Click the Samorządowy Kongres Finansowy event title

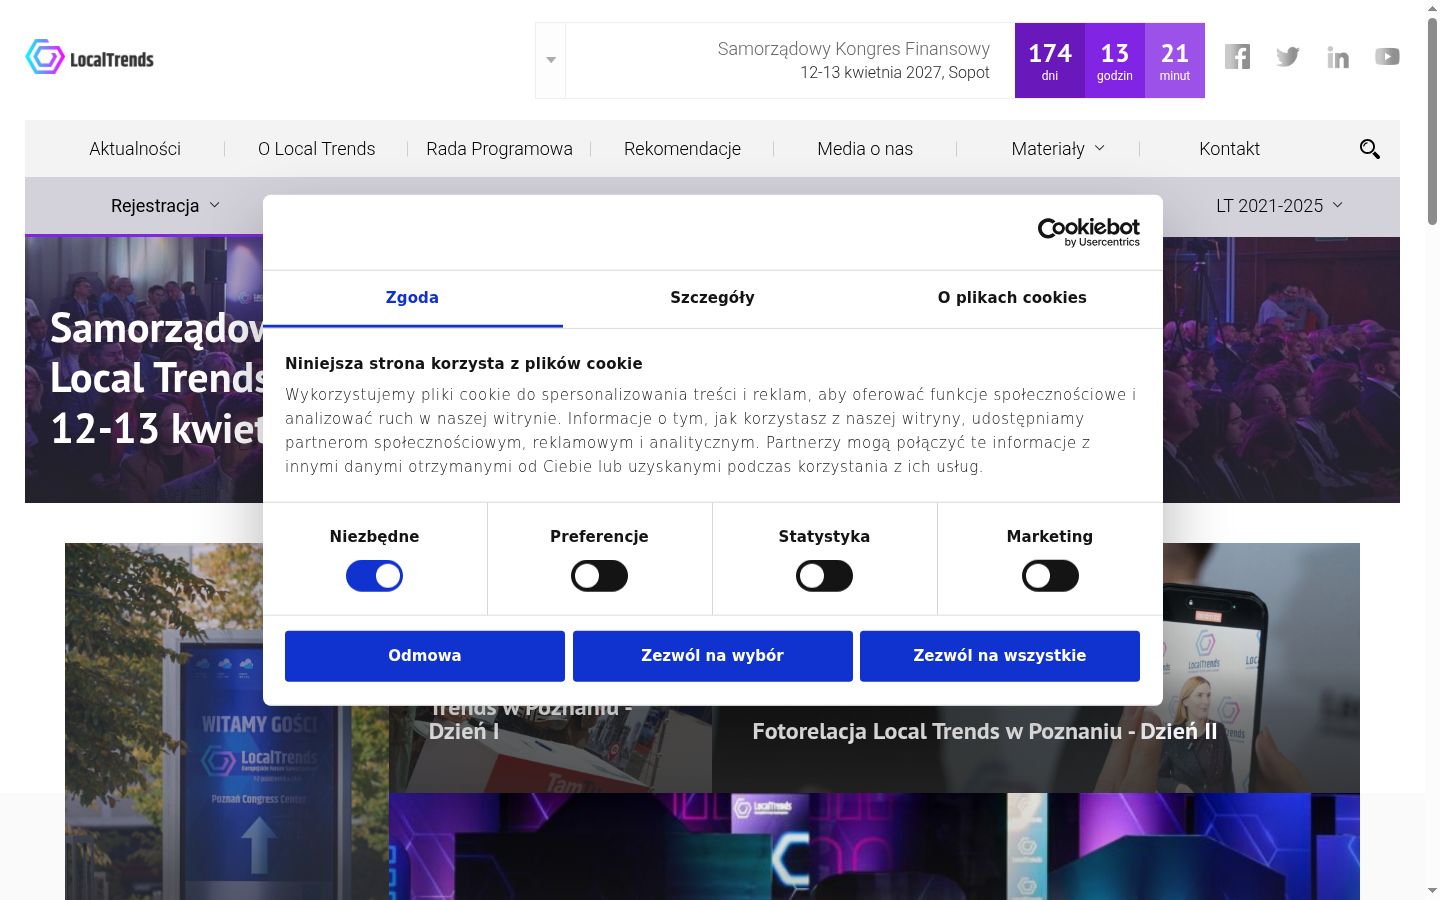click(854, 49)
